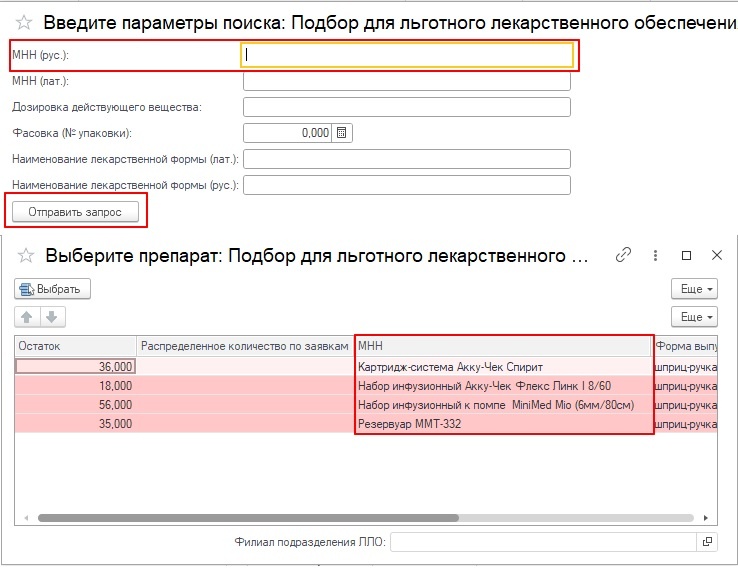Click the favorites star beside 'Введите параметры поиска'
This screenshot has height=575, width=738.
pos(23,23)
